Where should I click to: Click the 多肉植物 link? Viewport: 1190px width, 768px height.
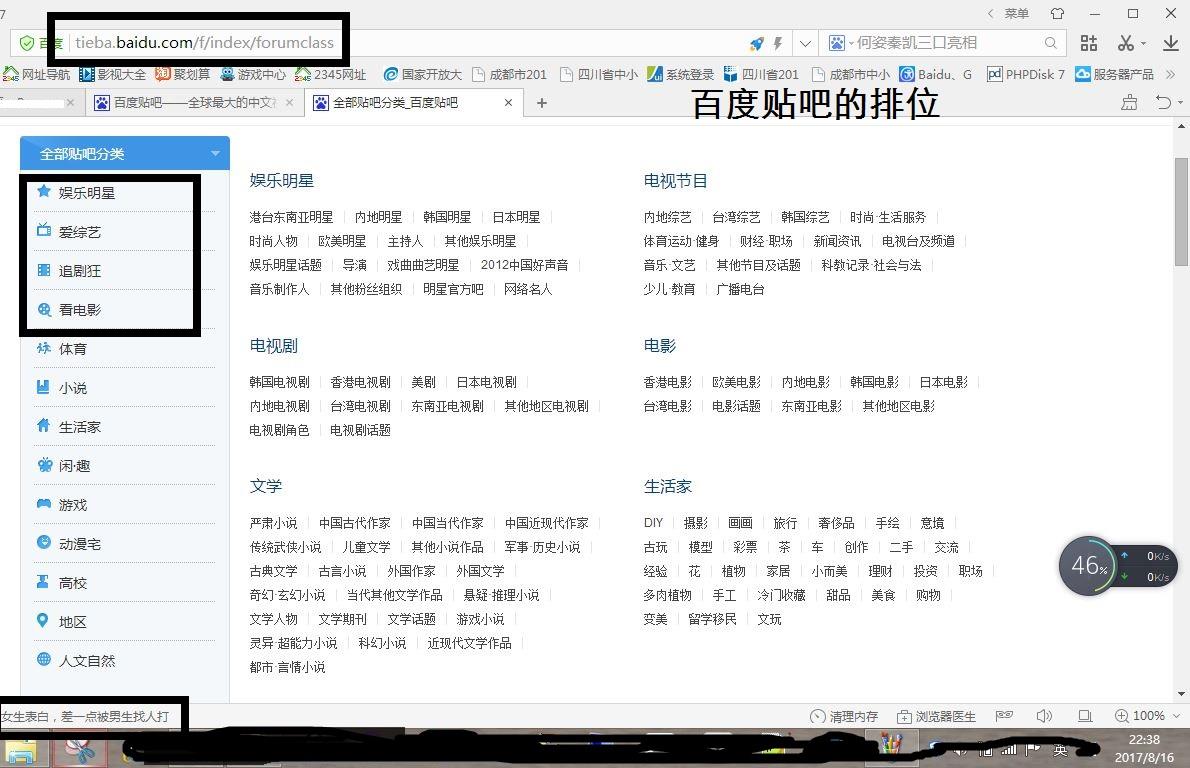(x=667, y=595)
